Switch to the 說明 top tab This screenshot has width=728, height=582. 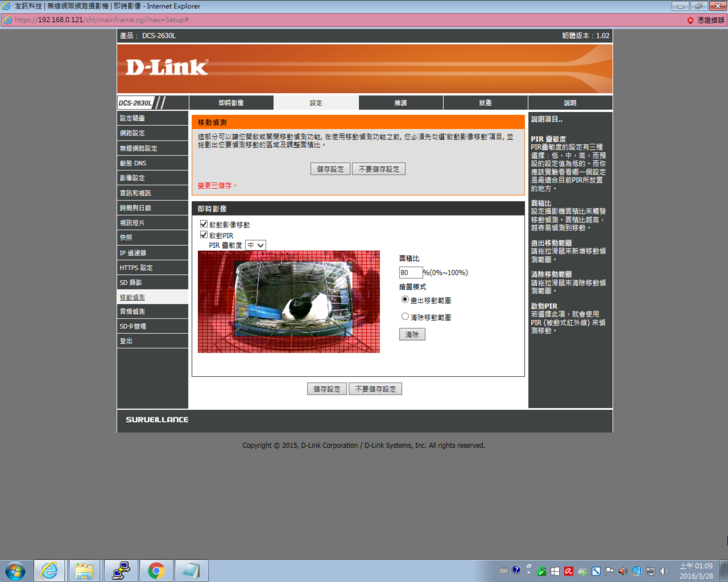[570, 103]
